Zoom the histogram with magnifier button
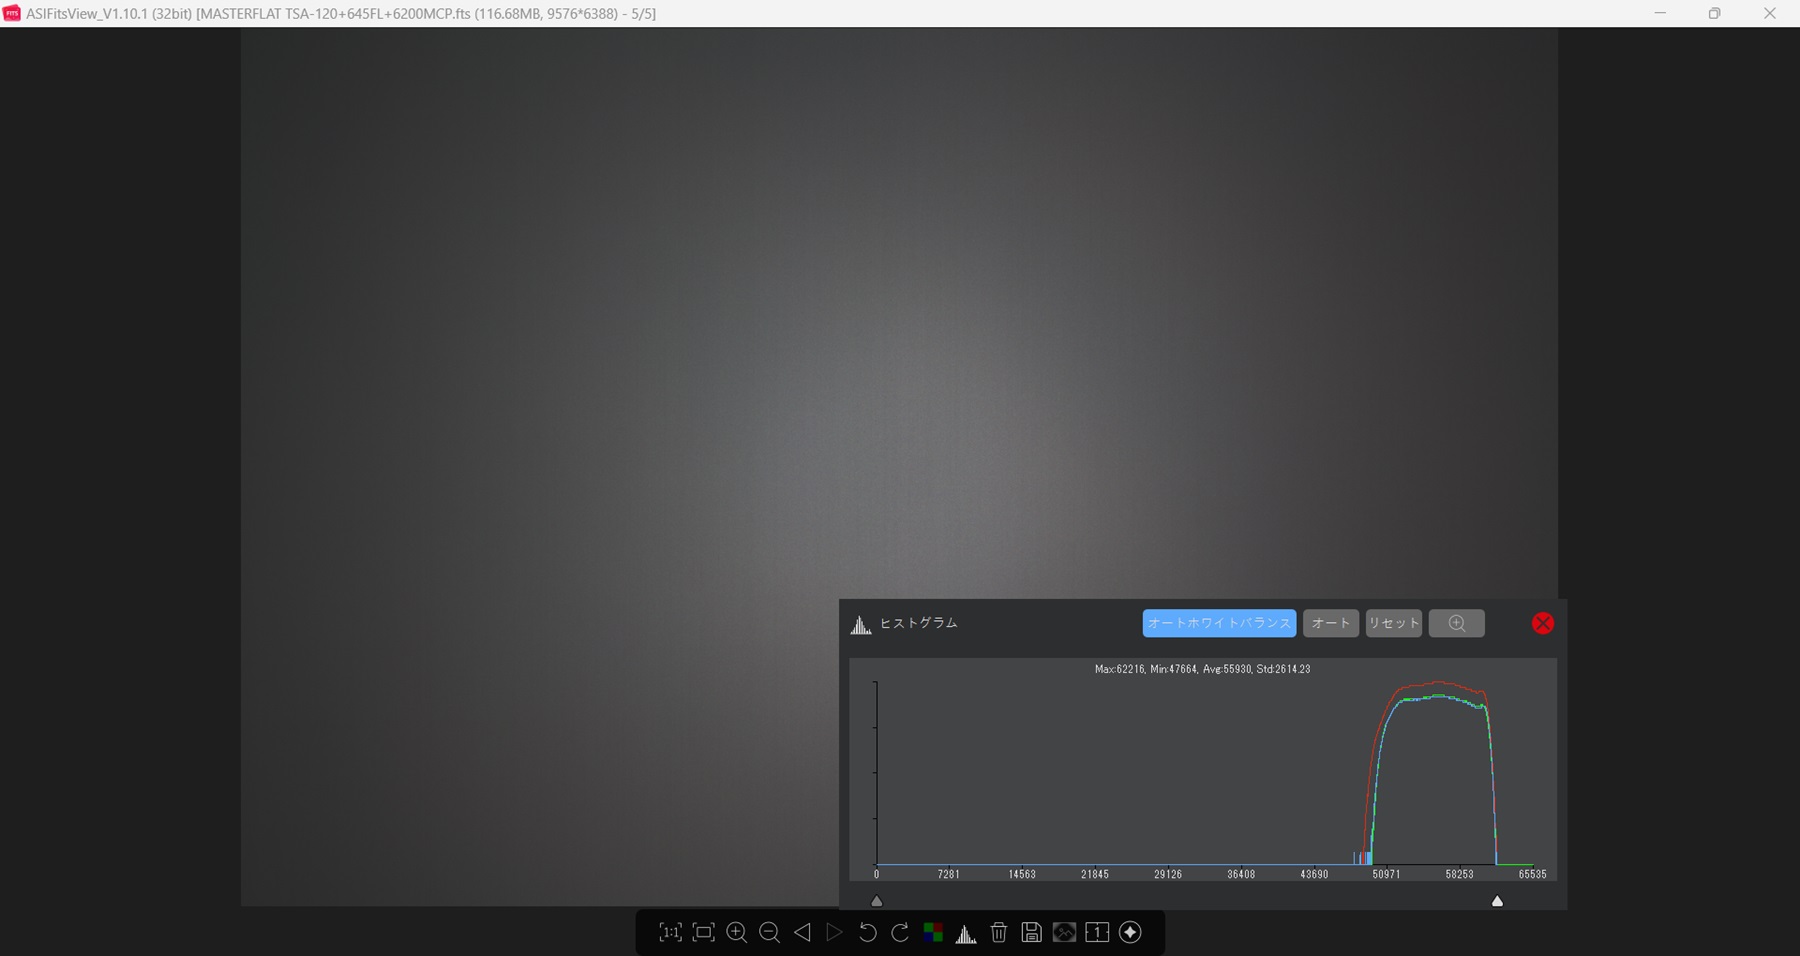Image resolution: width=1800 pixels, height=956 pixels. [1456, 623]
